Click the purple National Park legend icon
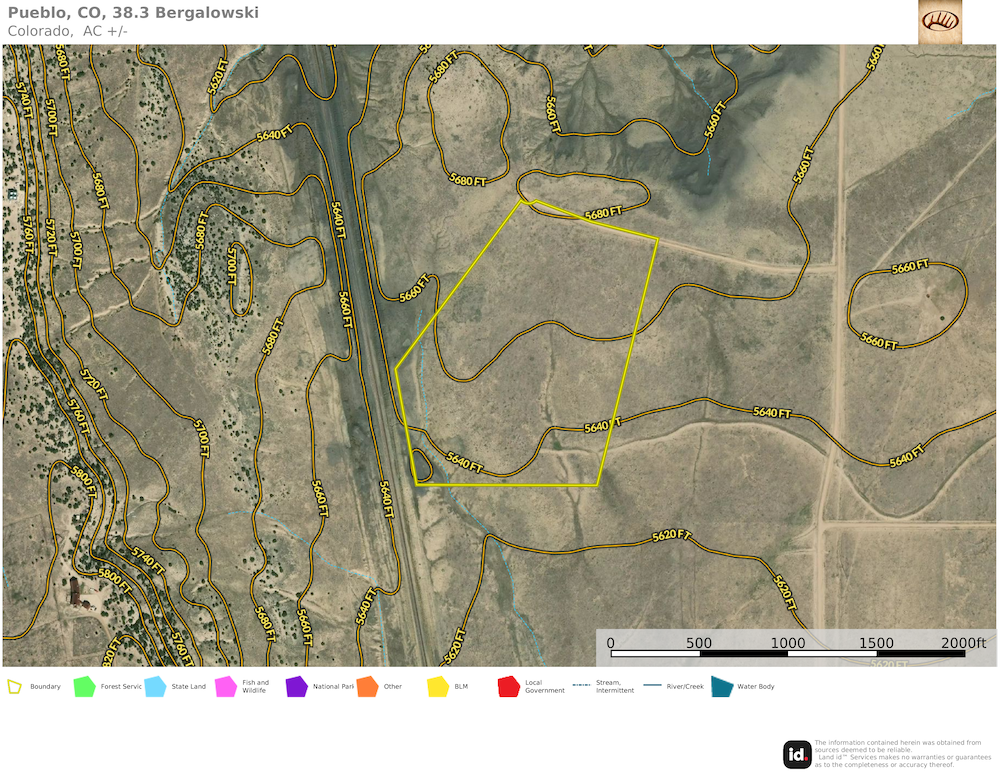Screen dimensions: 1000x773 pos(296,687)
